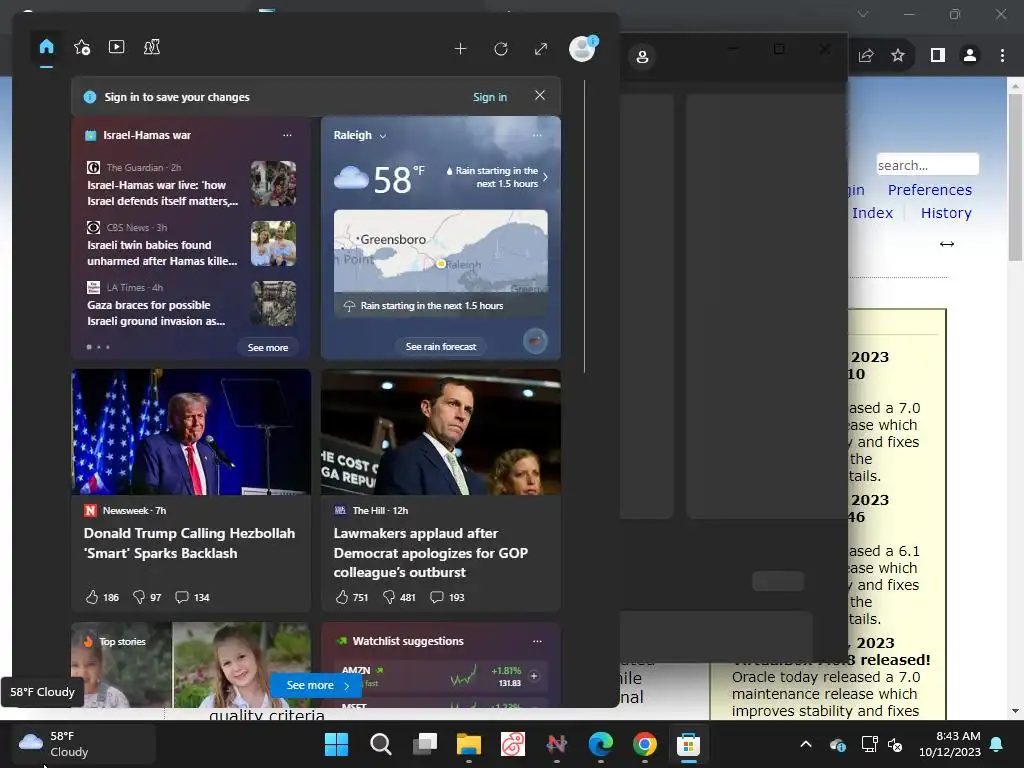The image size is (1024, 768).
Task: Click the blue See more button
Action: (317, 685)
